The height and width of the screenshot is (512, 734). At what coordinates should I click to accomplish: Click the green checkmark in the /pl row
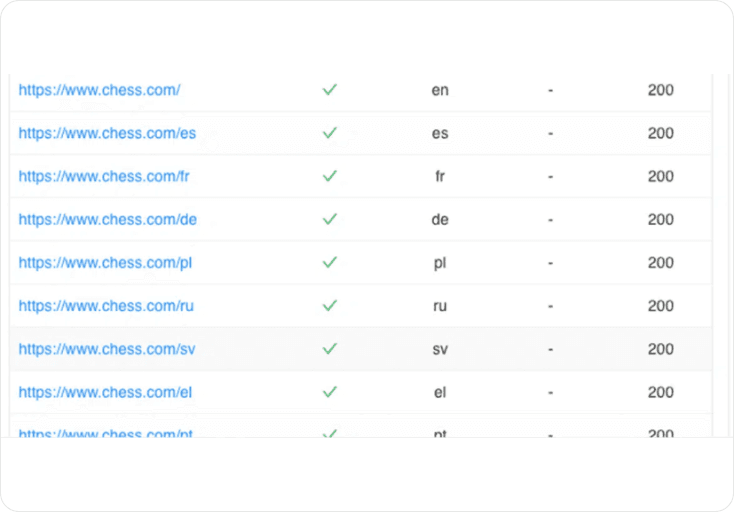point(330,262)
